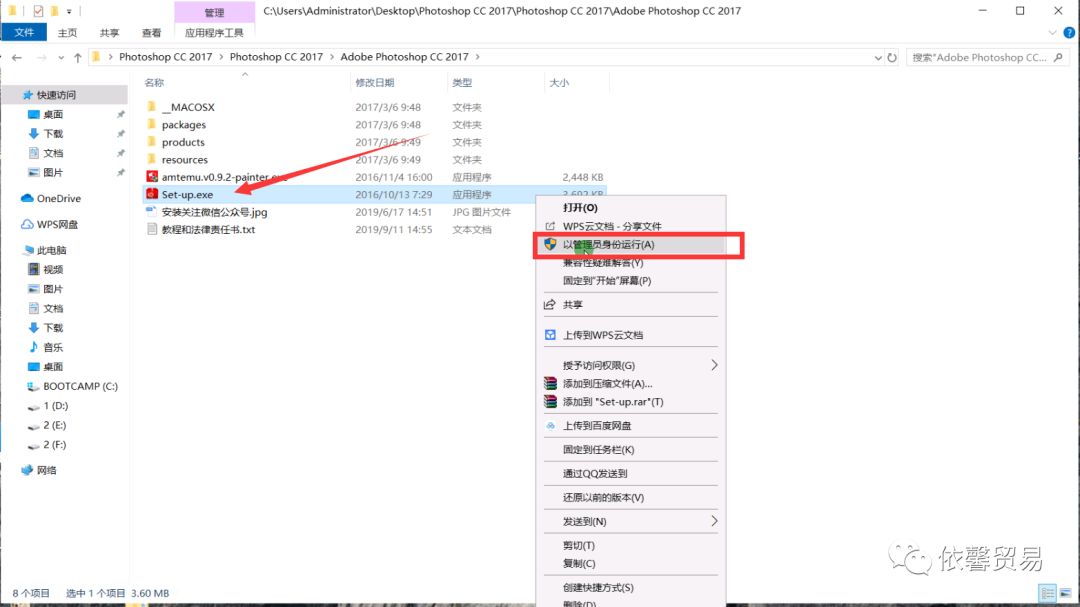Sort by the 修改日期 column header
The height and width of the screenshot is (607, 1080).
pyautogui.click(x=375, y=83)
